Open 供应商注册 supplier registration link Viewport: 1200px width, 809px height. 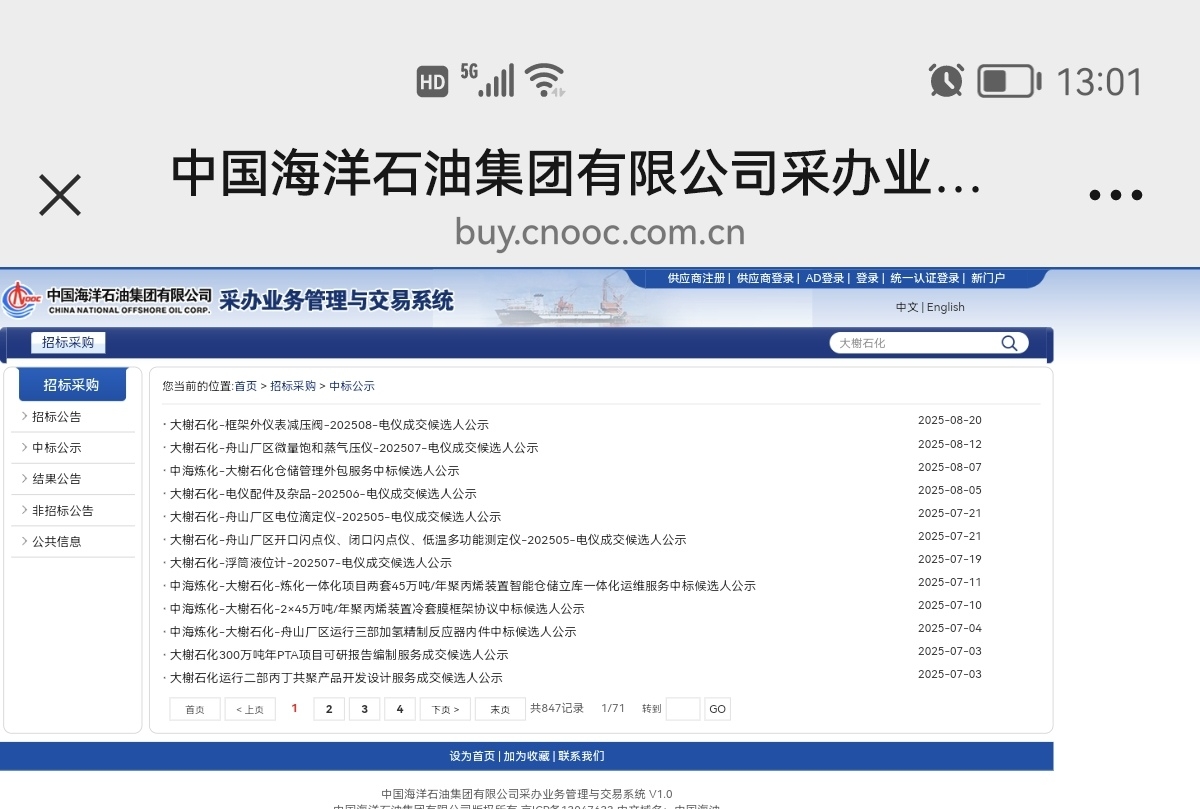point(696,278)
